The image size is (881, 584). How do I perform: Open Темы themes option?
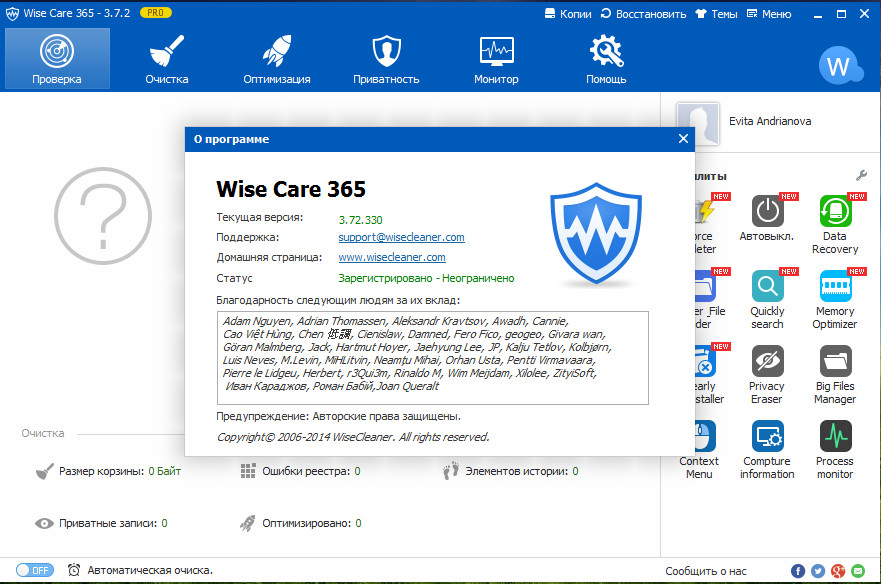coord(716,14)
